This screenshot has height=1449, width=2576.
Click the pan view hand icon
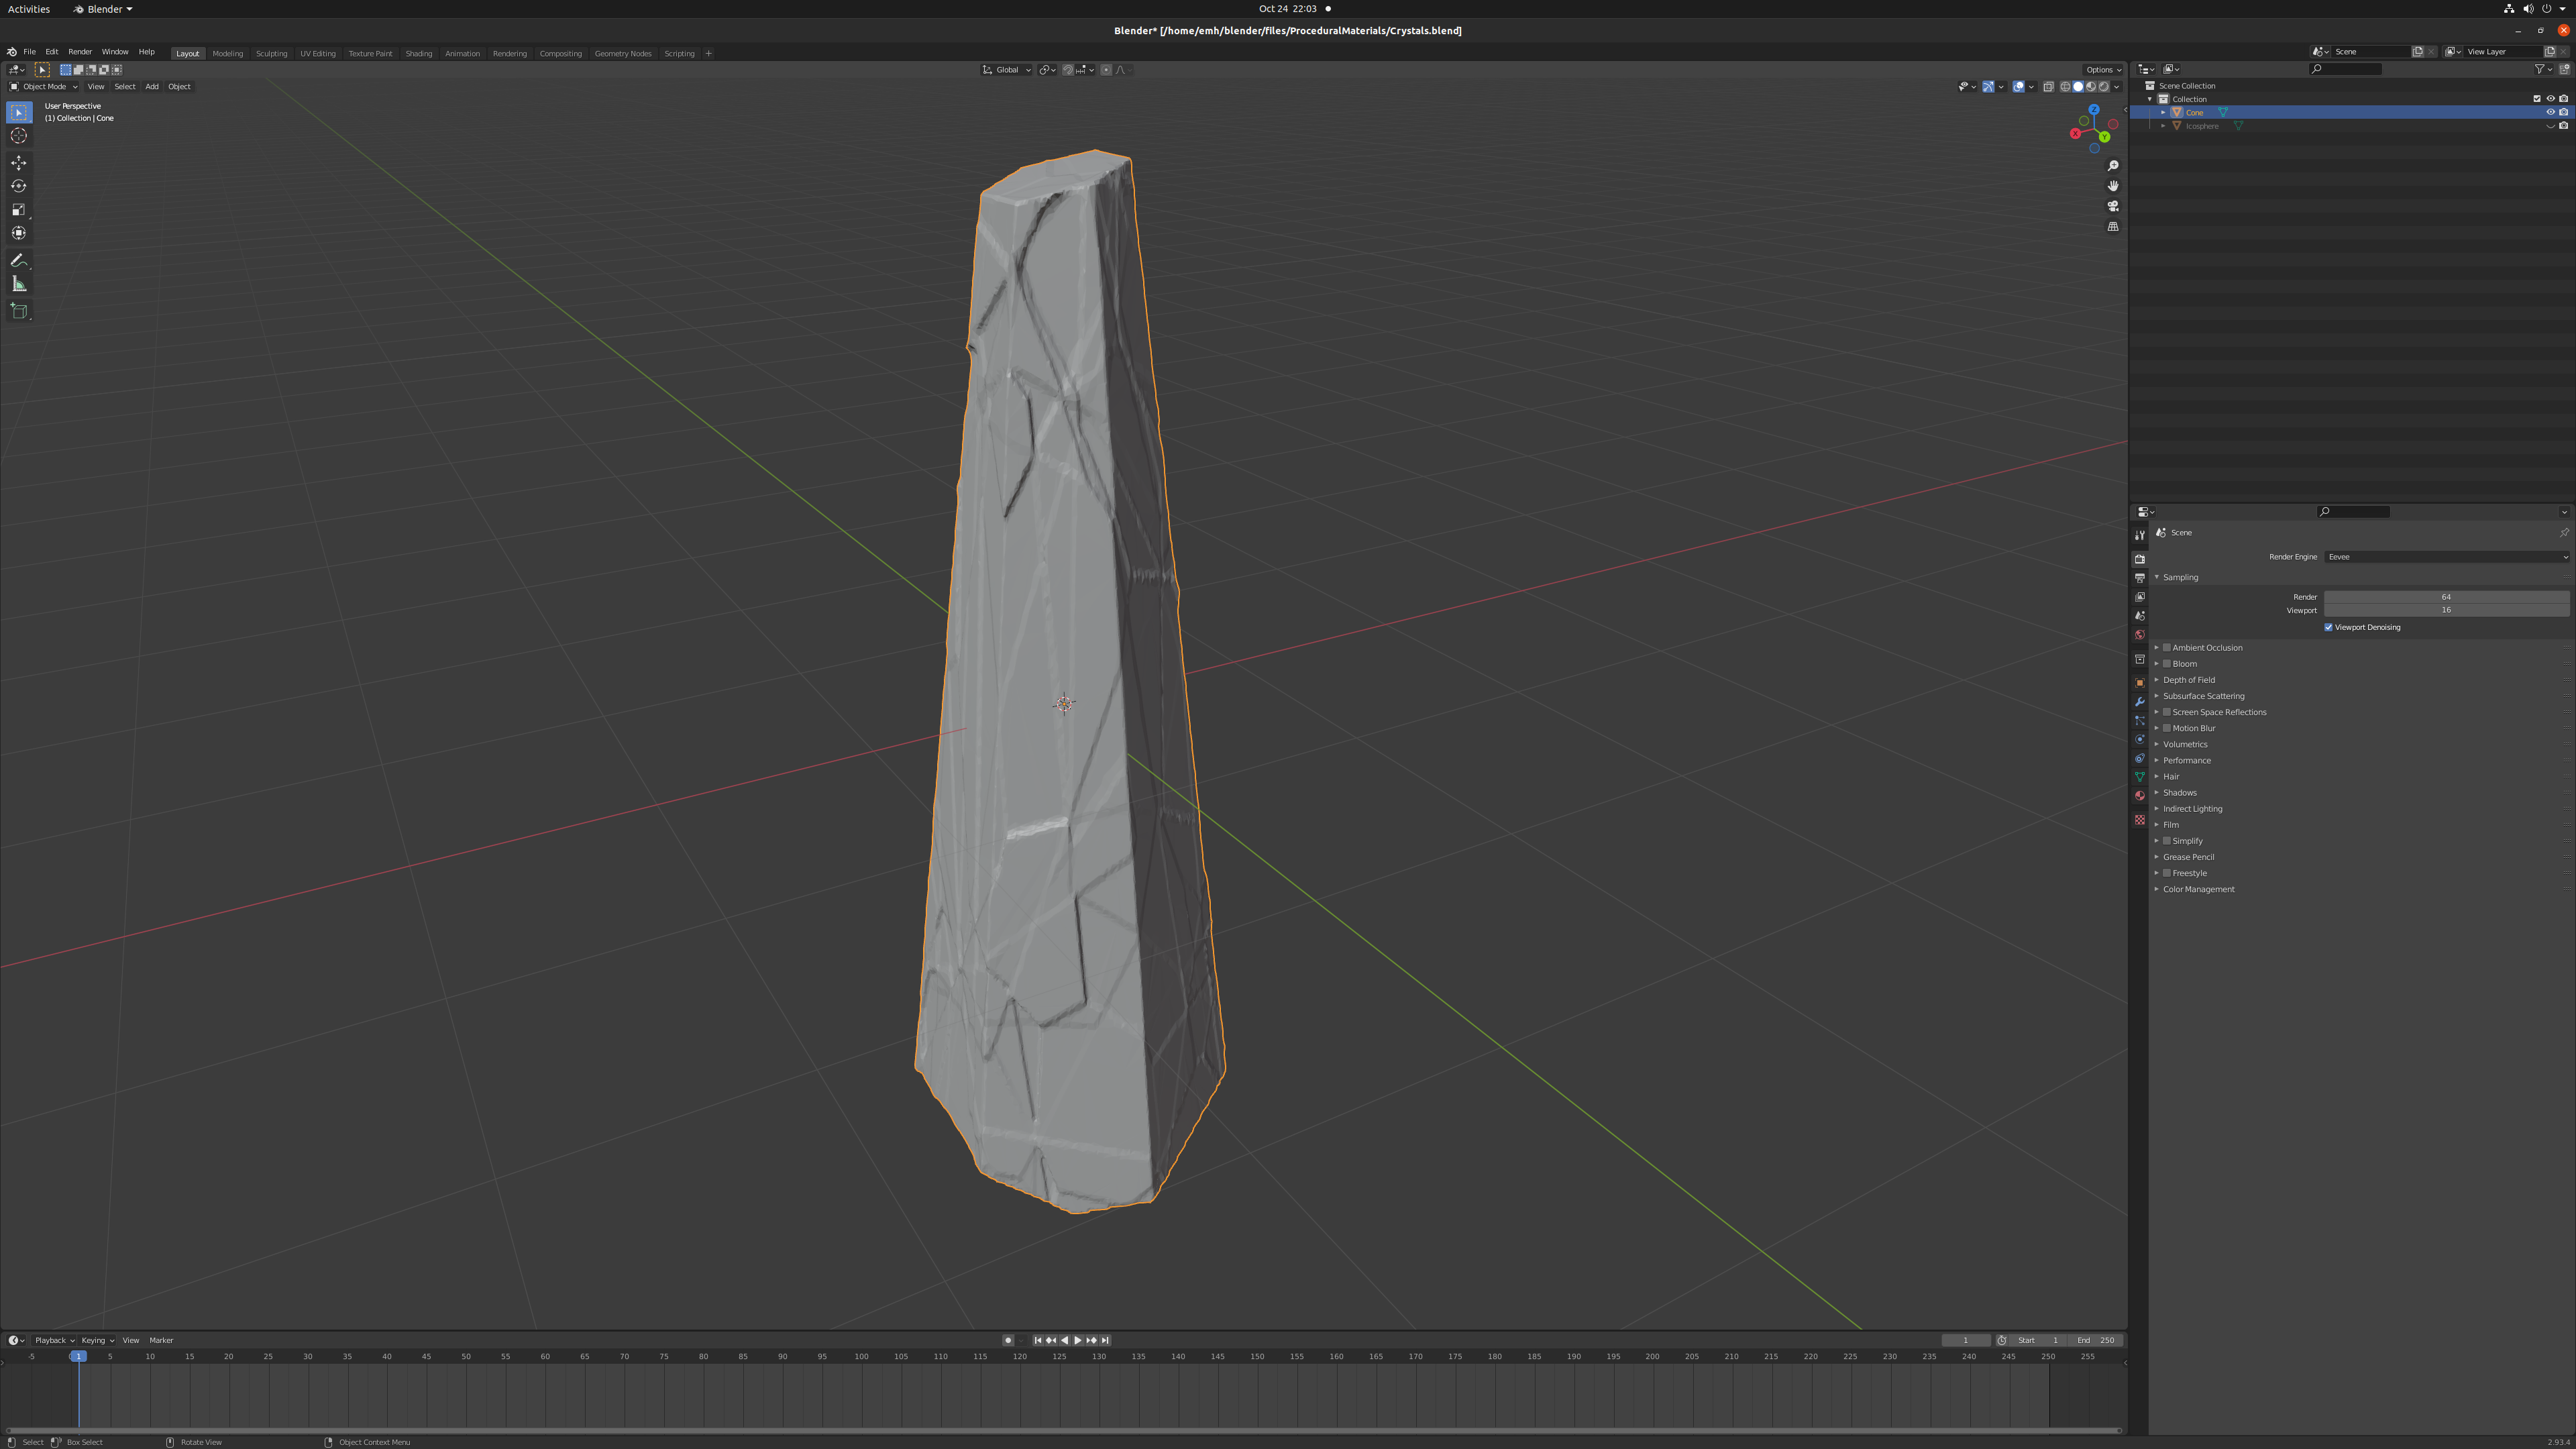(2113, 186)
